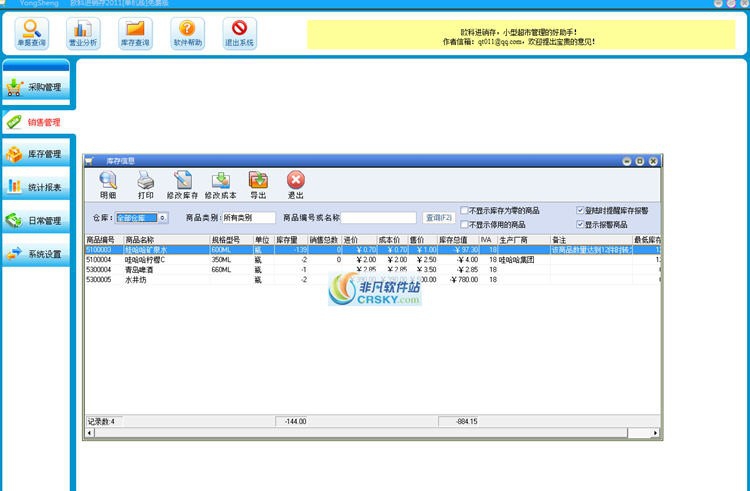This screenshot has height=491, width=750.
Task: Click the 商品编号或名称 input field
Action: point(379,217)
